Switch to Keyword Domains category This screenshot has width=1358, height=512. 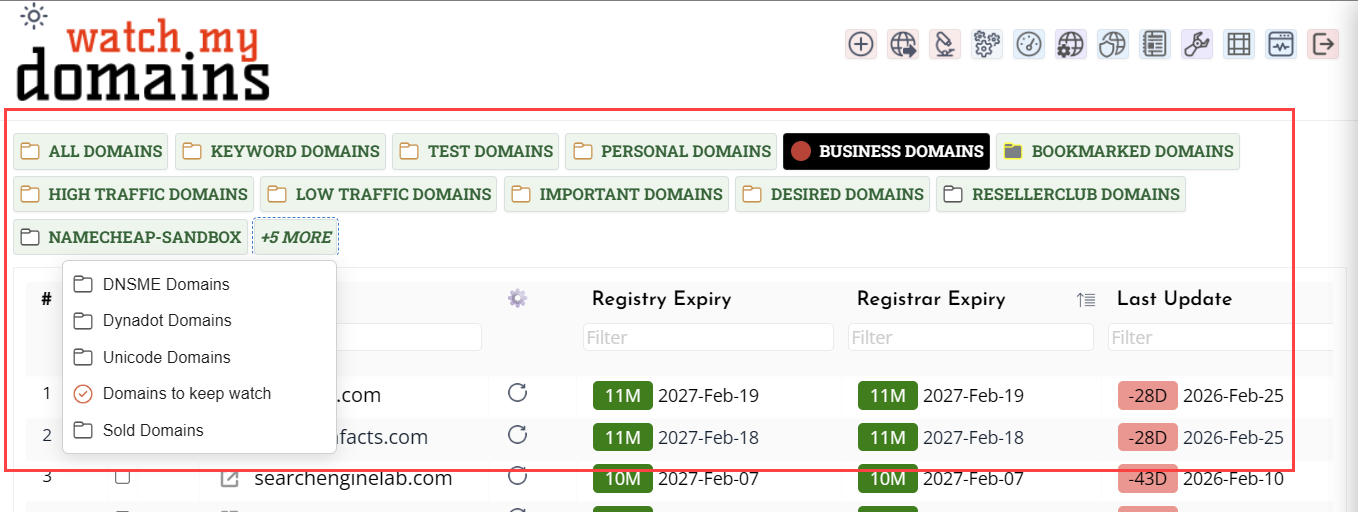(x=280, y=151)
